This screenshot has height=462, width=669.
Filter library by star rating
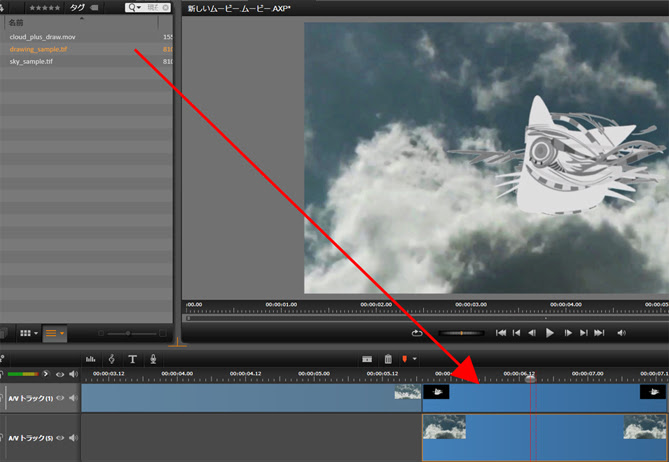coord(44,8)
